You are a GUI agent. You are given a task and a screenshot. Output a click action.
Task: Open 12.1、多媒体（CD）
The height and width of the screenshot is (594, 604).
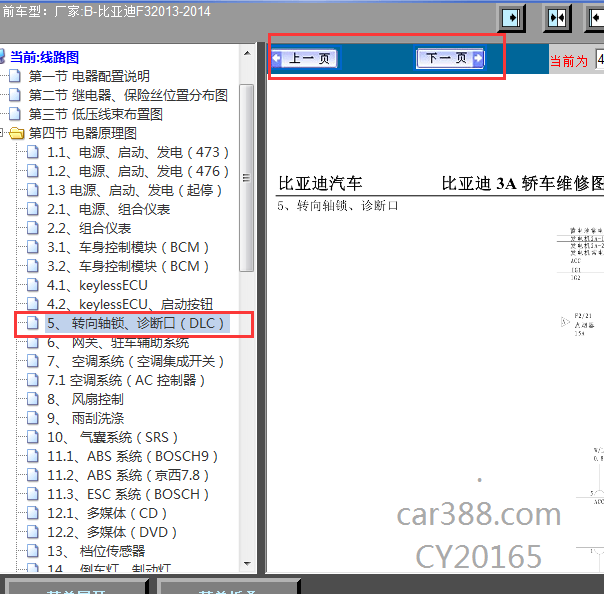pos(107,513)
